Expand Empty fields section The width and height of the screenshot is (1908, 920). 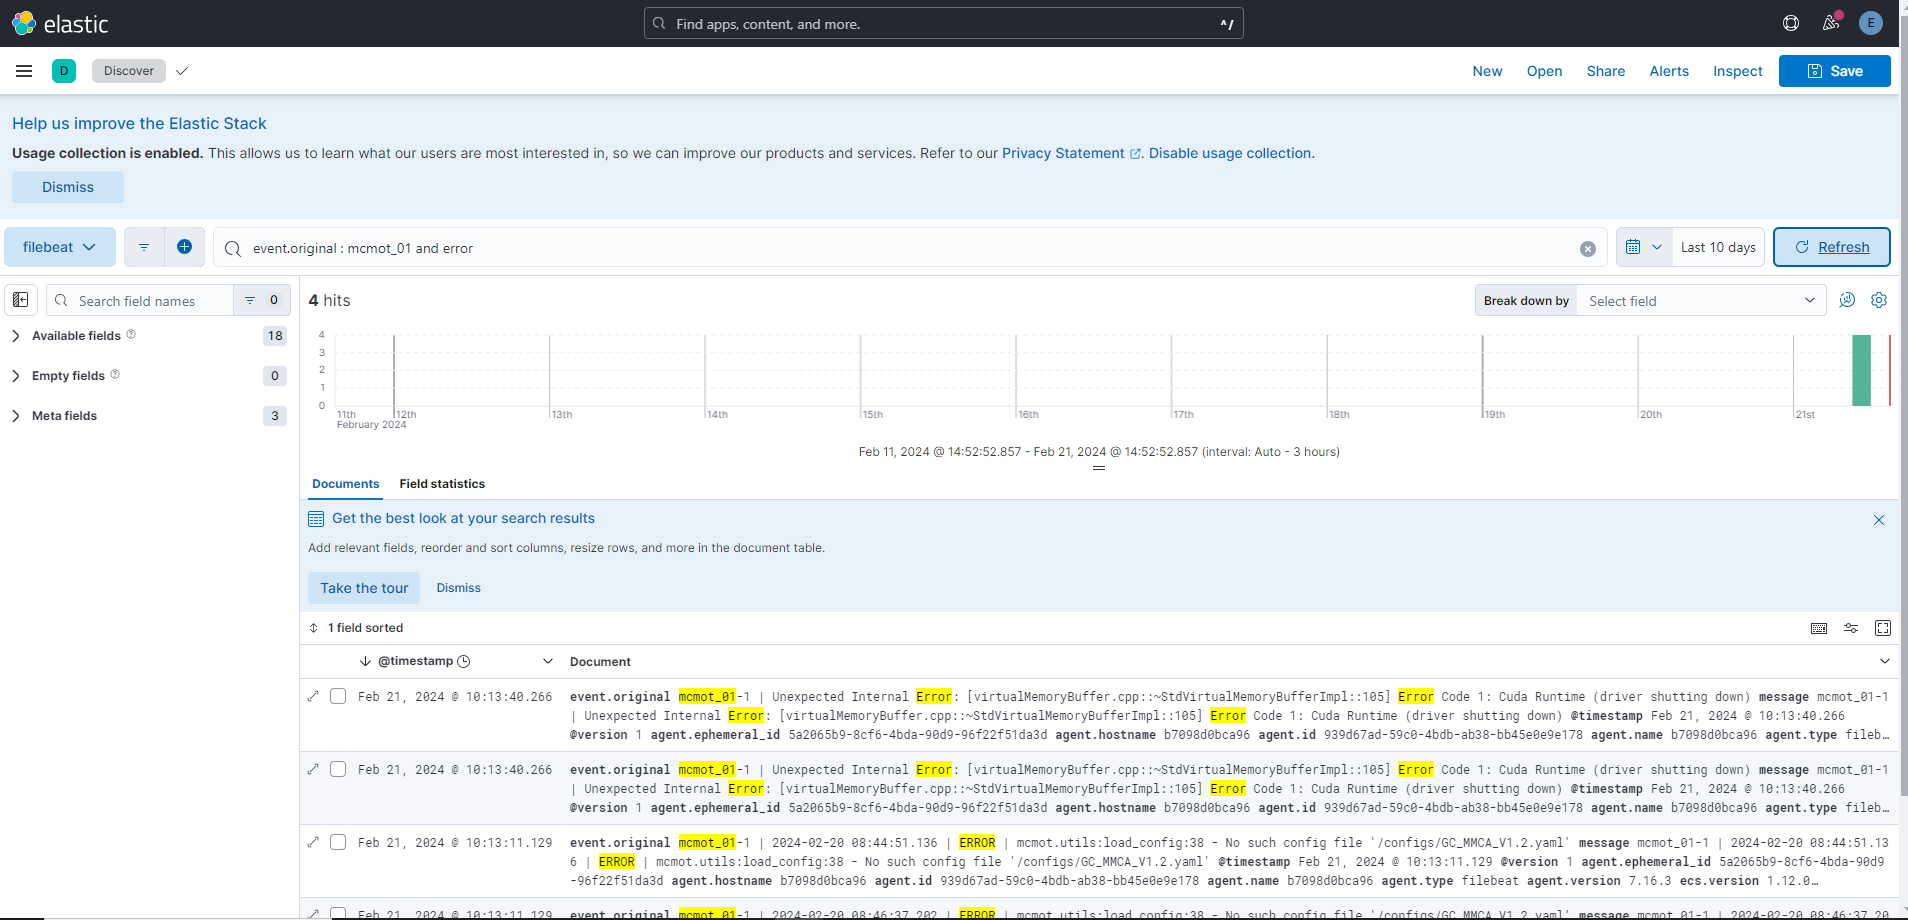click(x=16, y=376)
